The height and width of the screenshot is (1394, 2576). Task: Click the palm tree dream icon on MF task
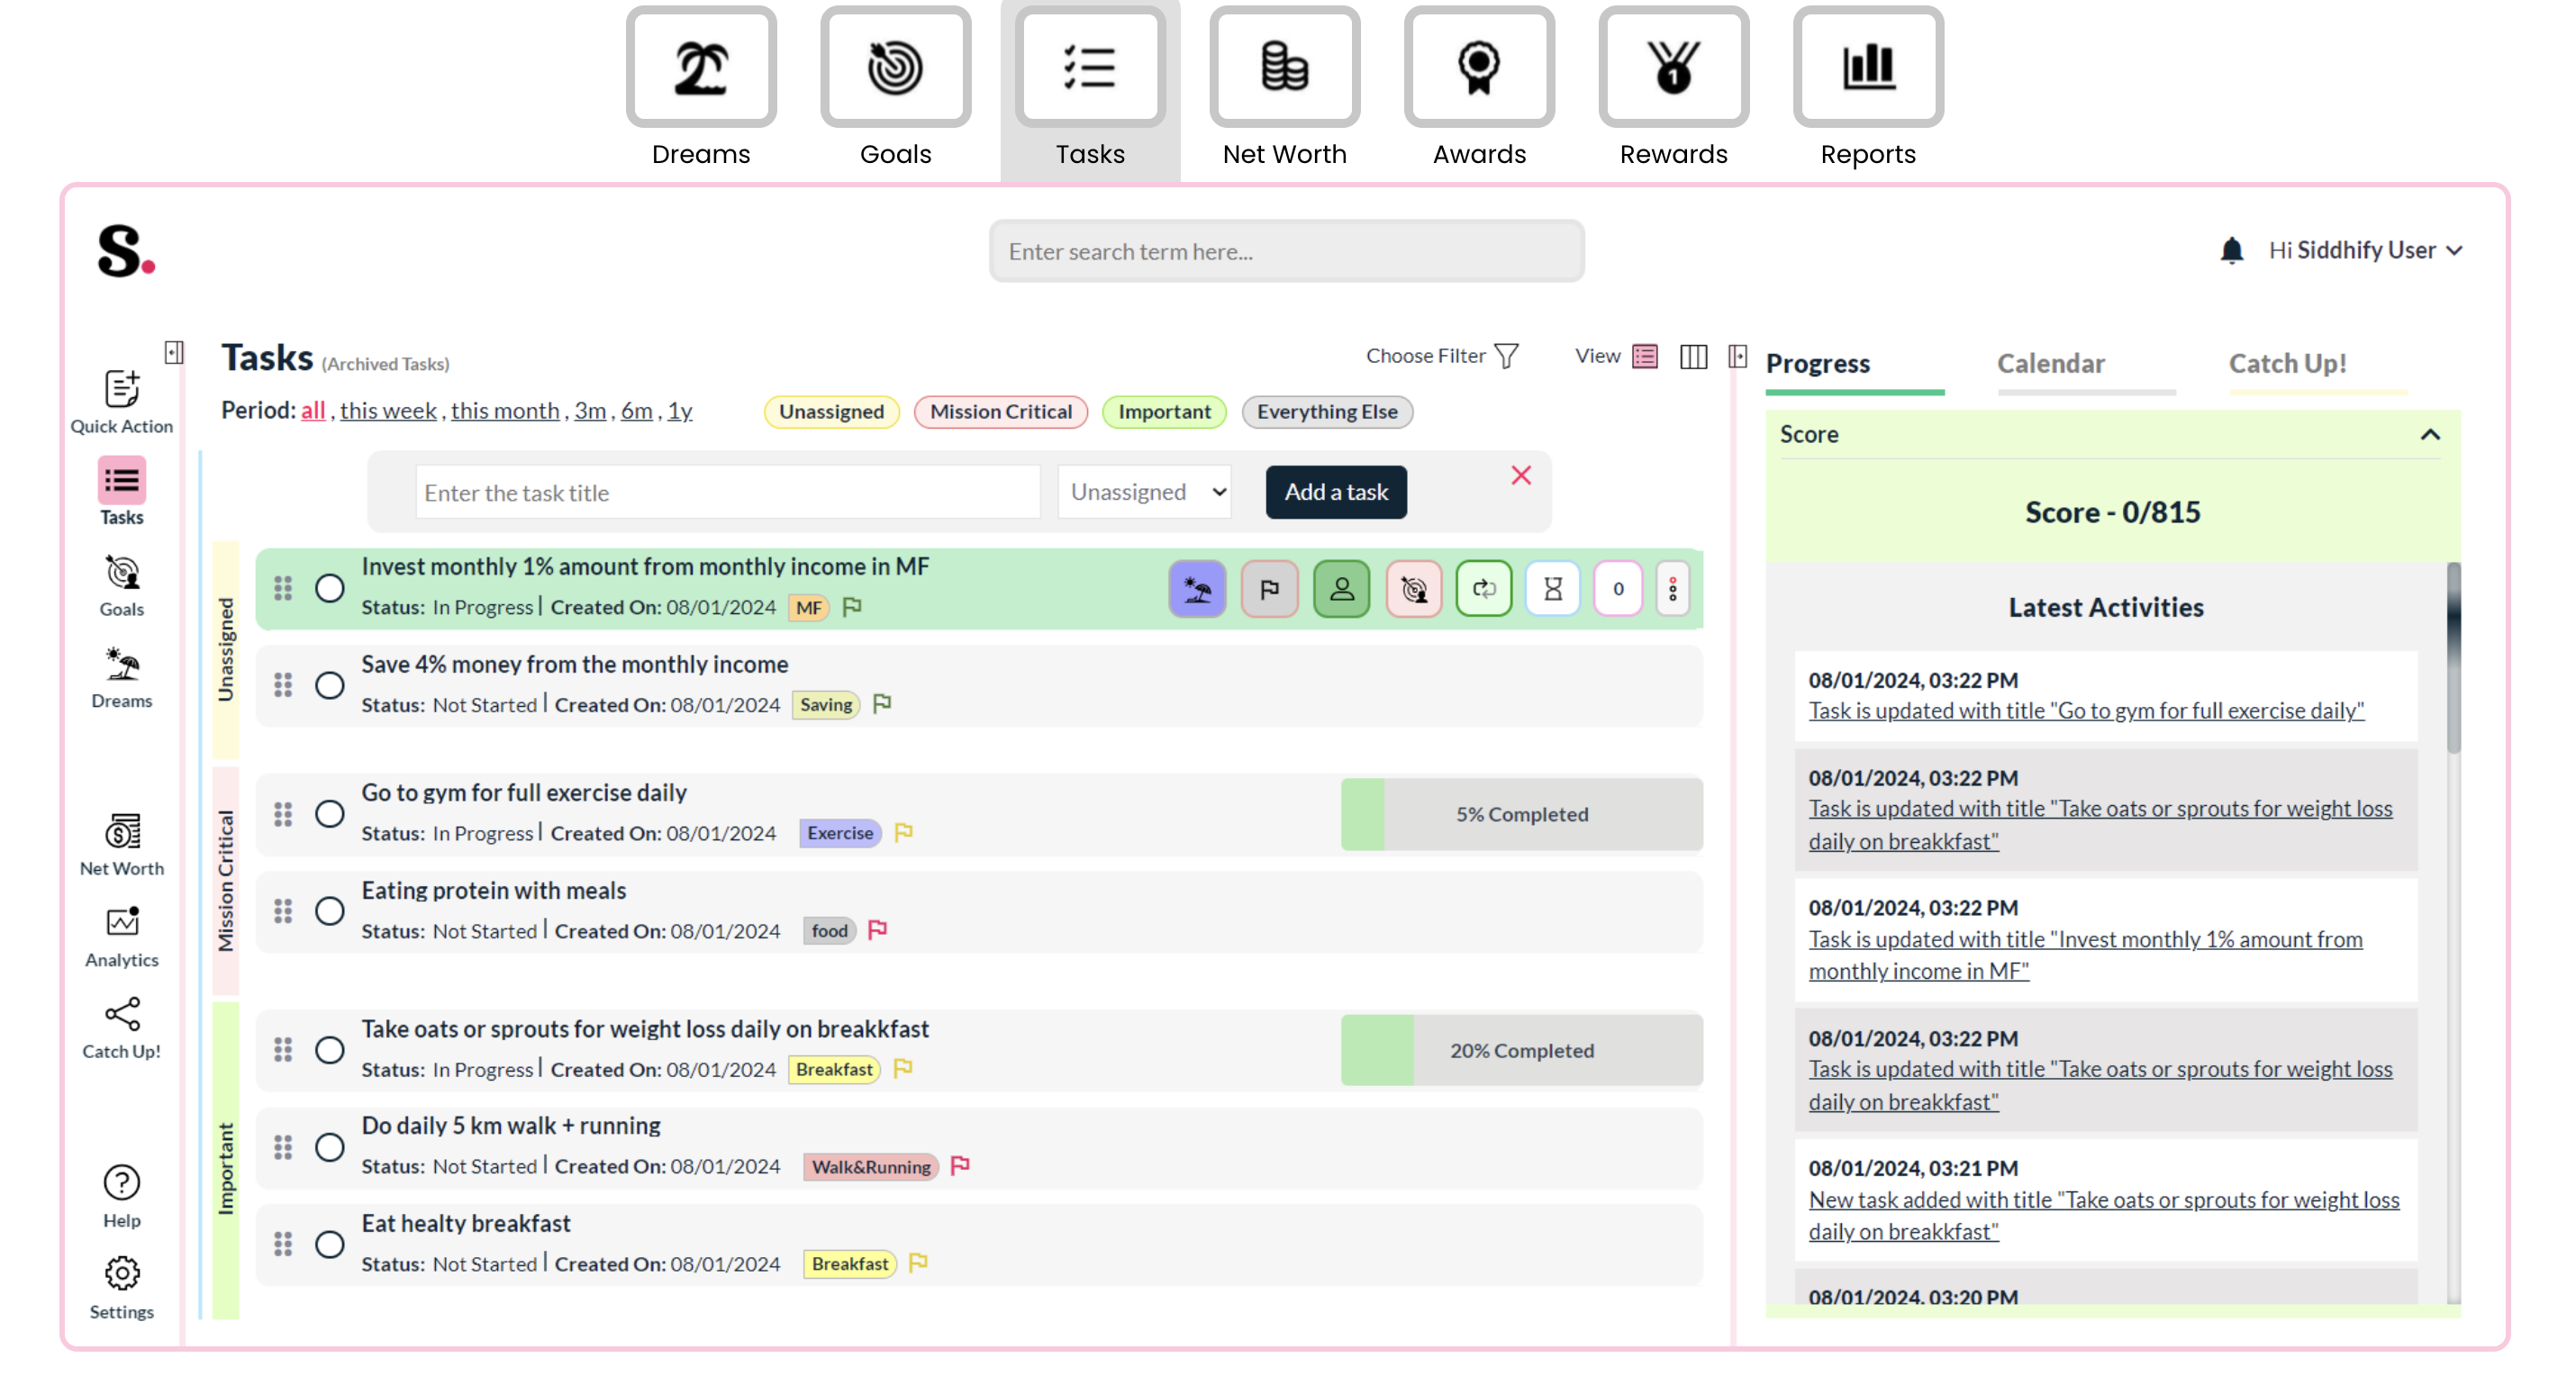point(1197,589)
